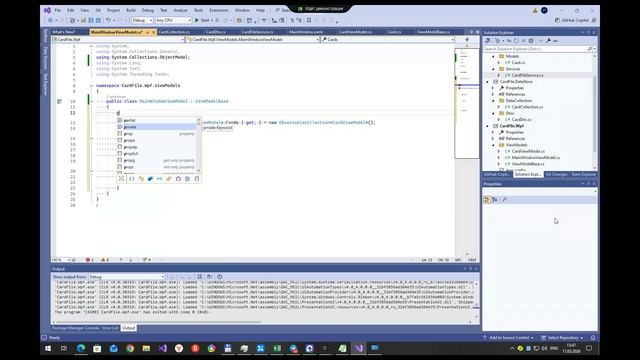Switch to the CardDto.cs editor tab

[x=216, y=32]
